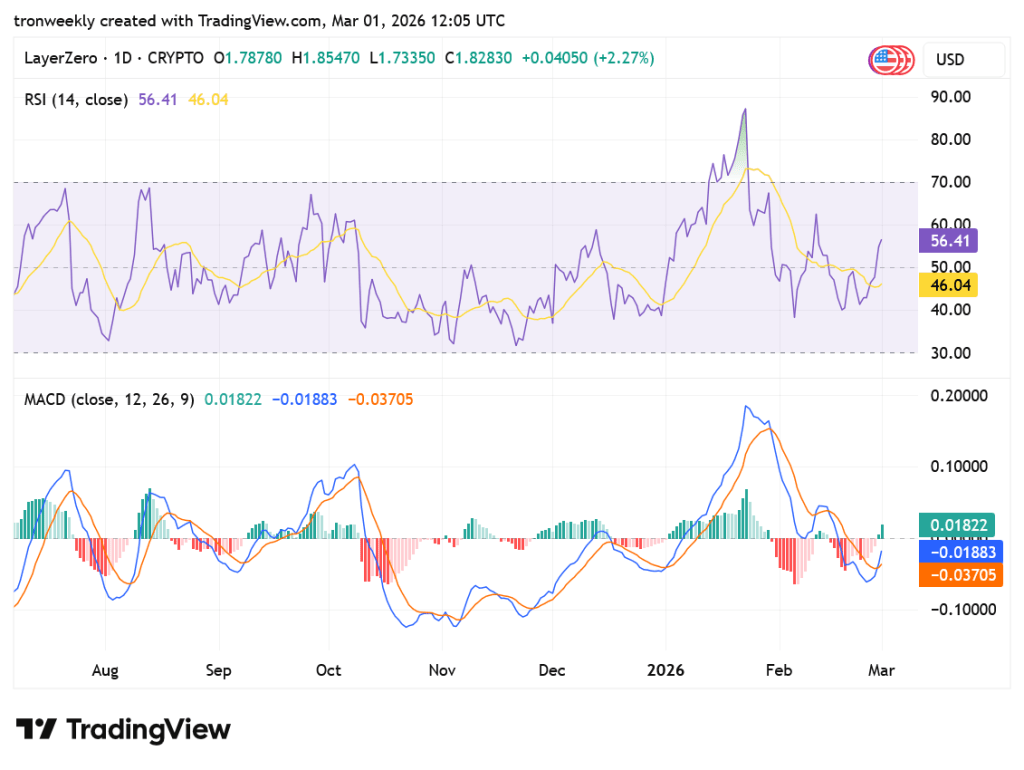Select the change value +0.04050 (+2.27%)
This screenshot has height=770, width=1024.
tap(587, 58)
